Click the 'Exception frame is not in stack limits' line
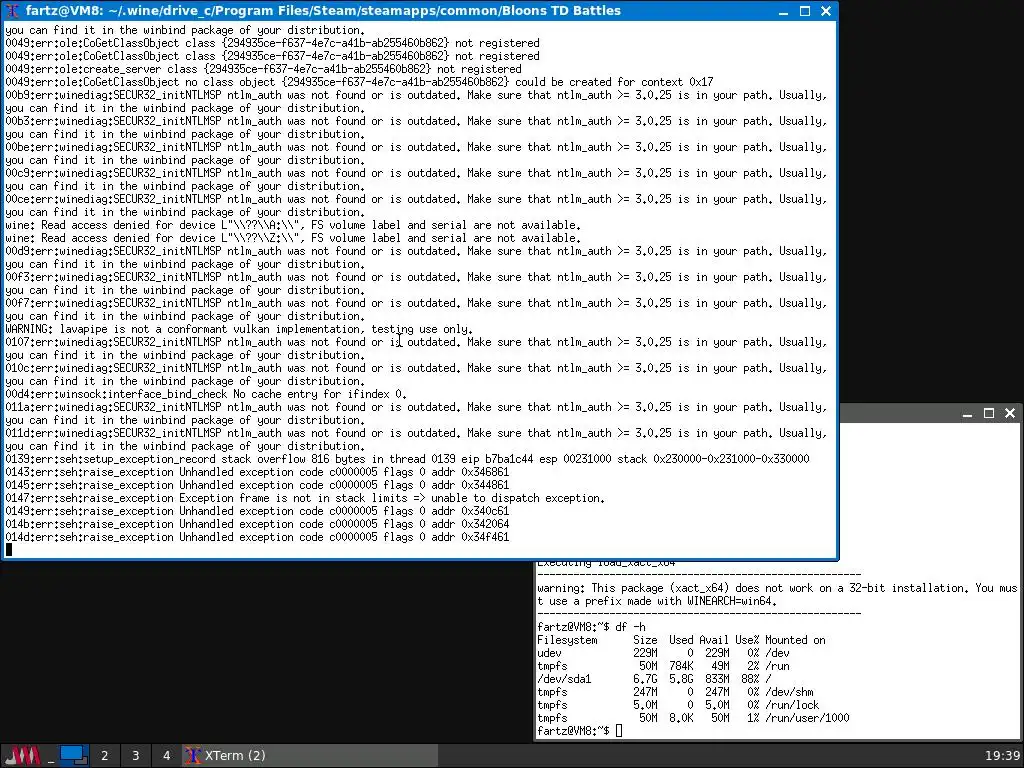The height and width of the screenshot is (768, 1024). click(305, 498)
